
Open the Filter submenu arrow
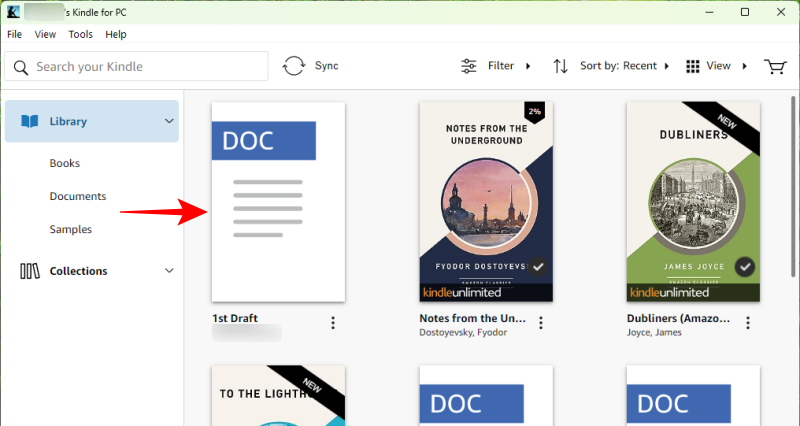pos(528,66)
